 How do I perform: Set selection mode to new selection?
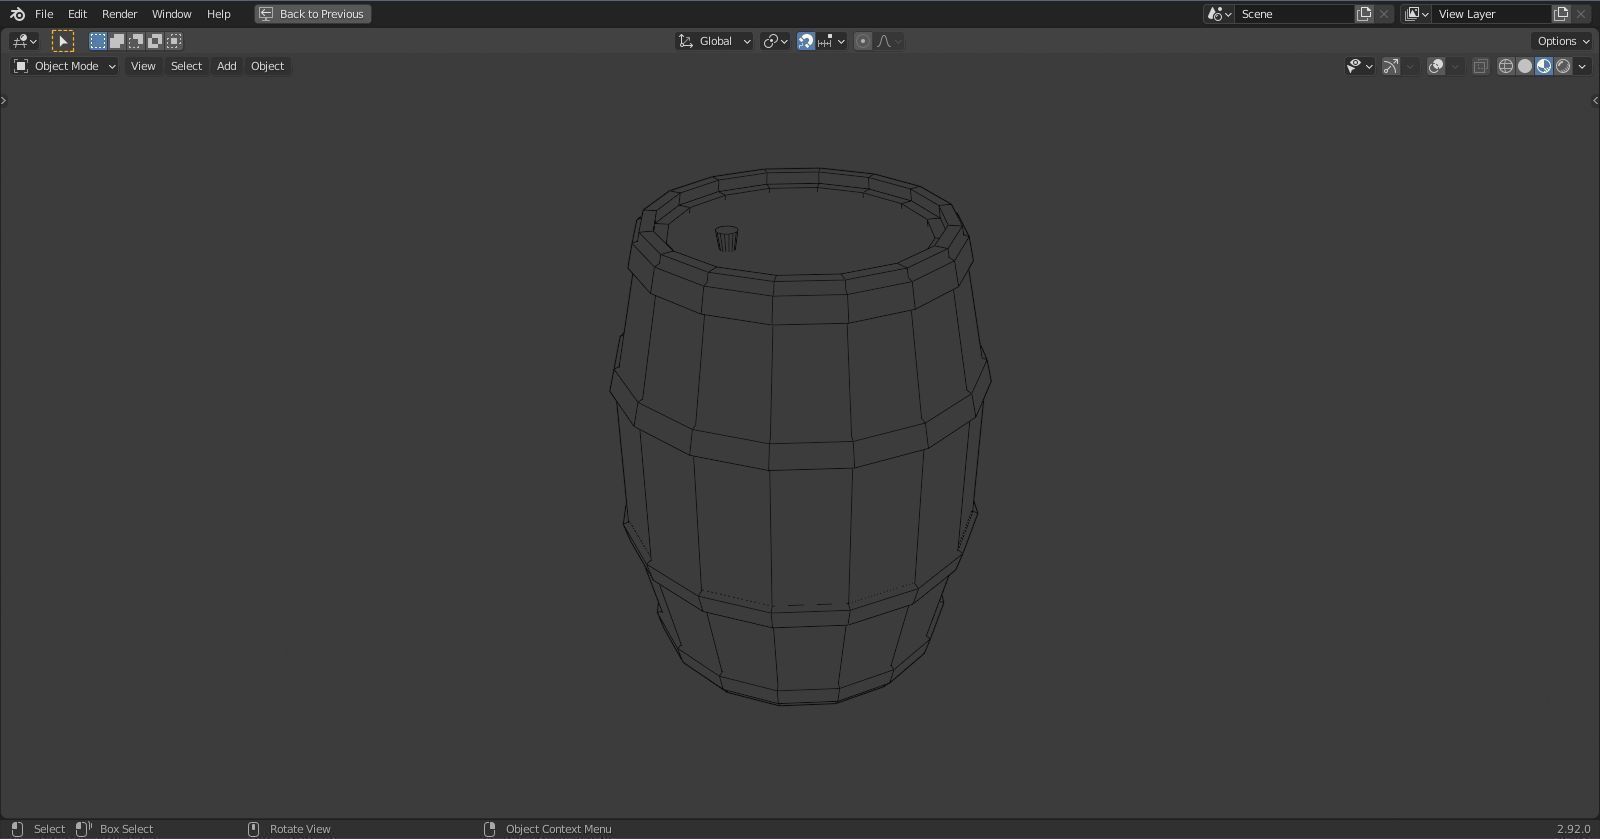click(98, 41)
